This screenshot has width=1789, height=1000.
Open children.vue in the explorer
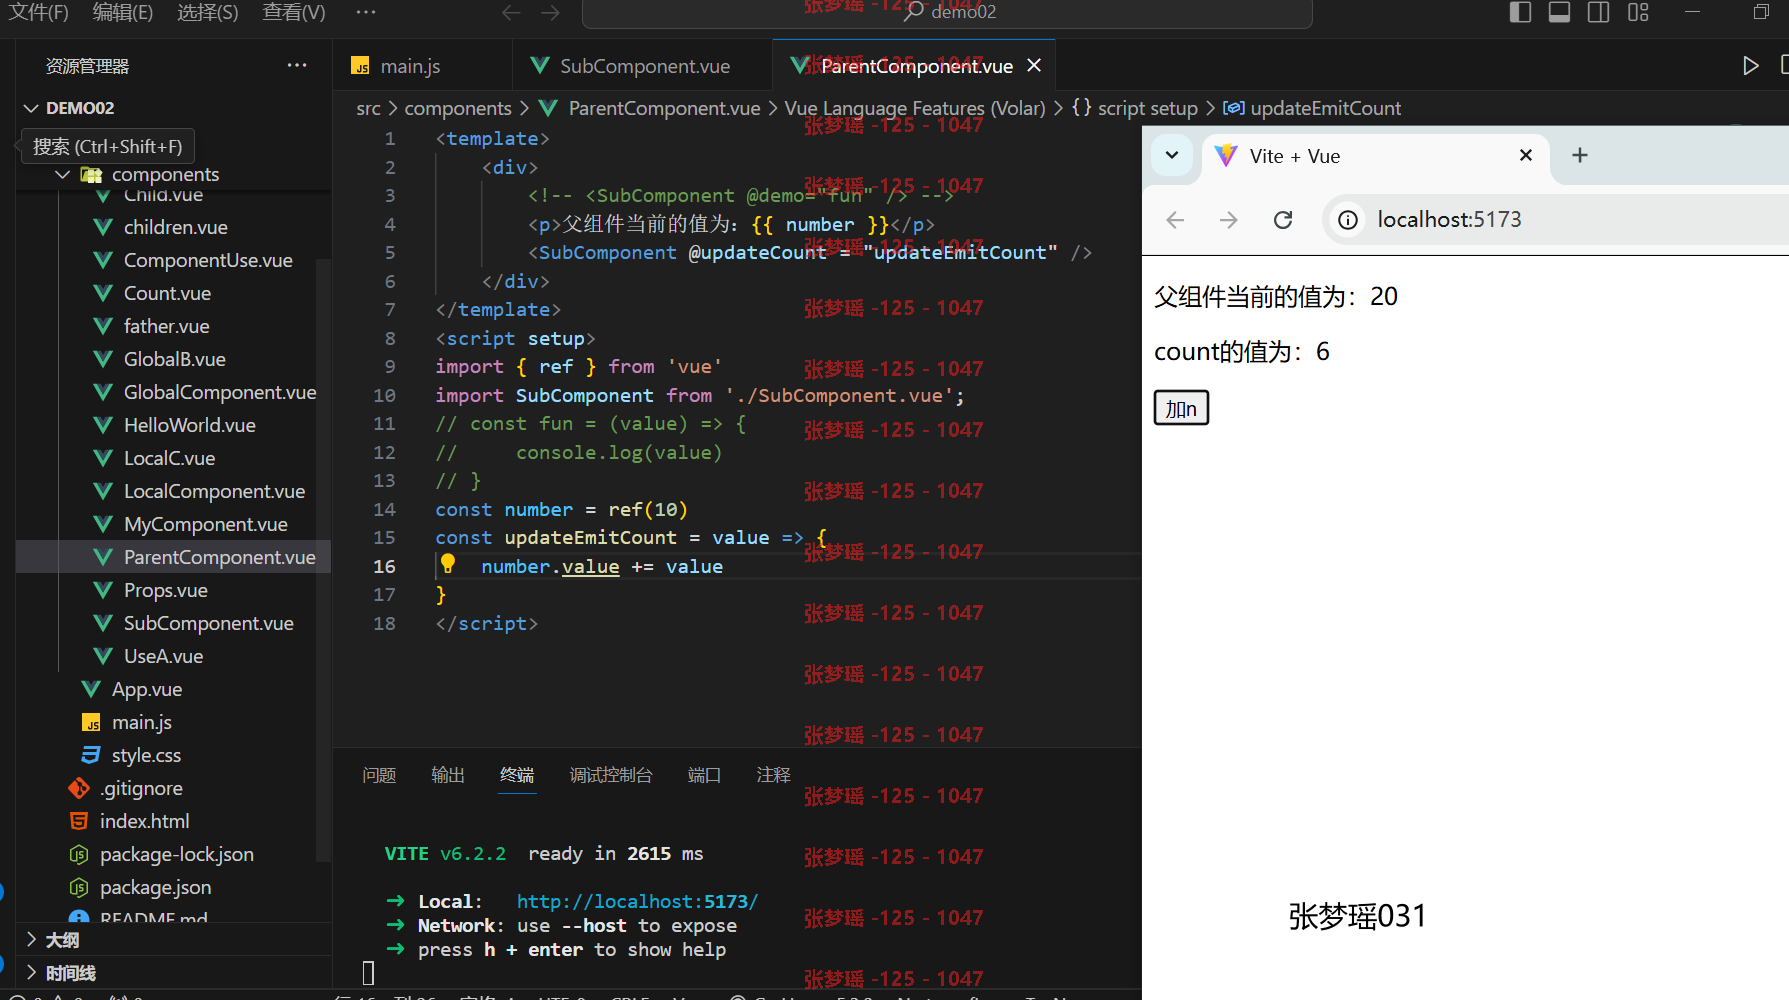coord(175,227)
